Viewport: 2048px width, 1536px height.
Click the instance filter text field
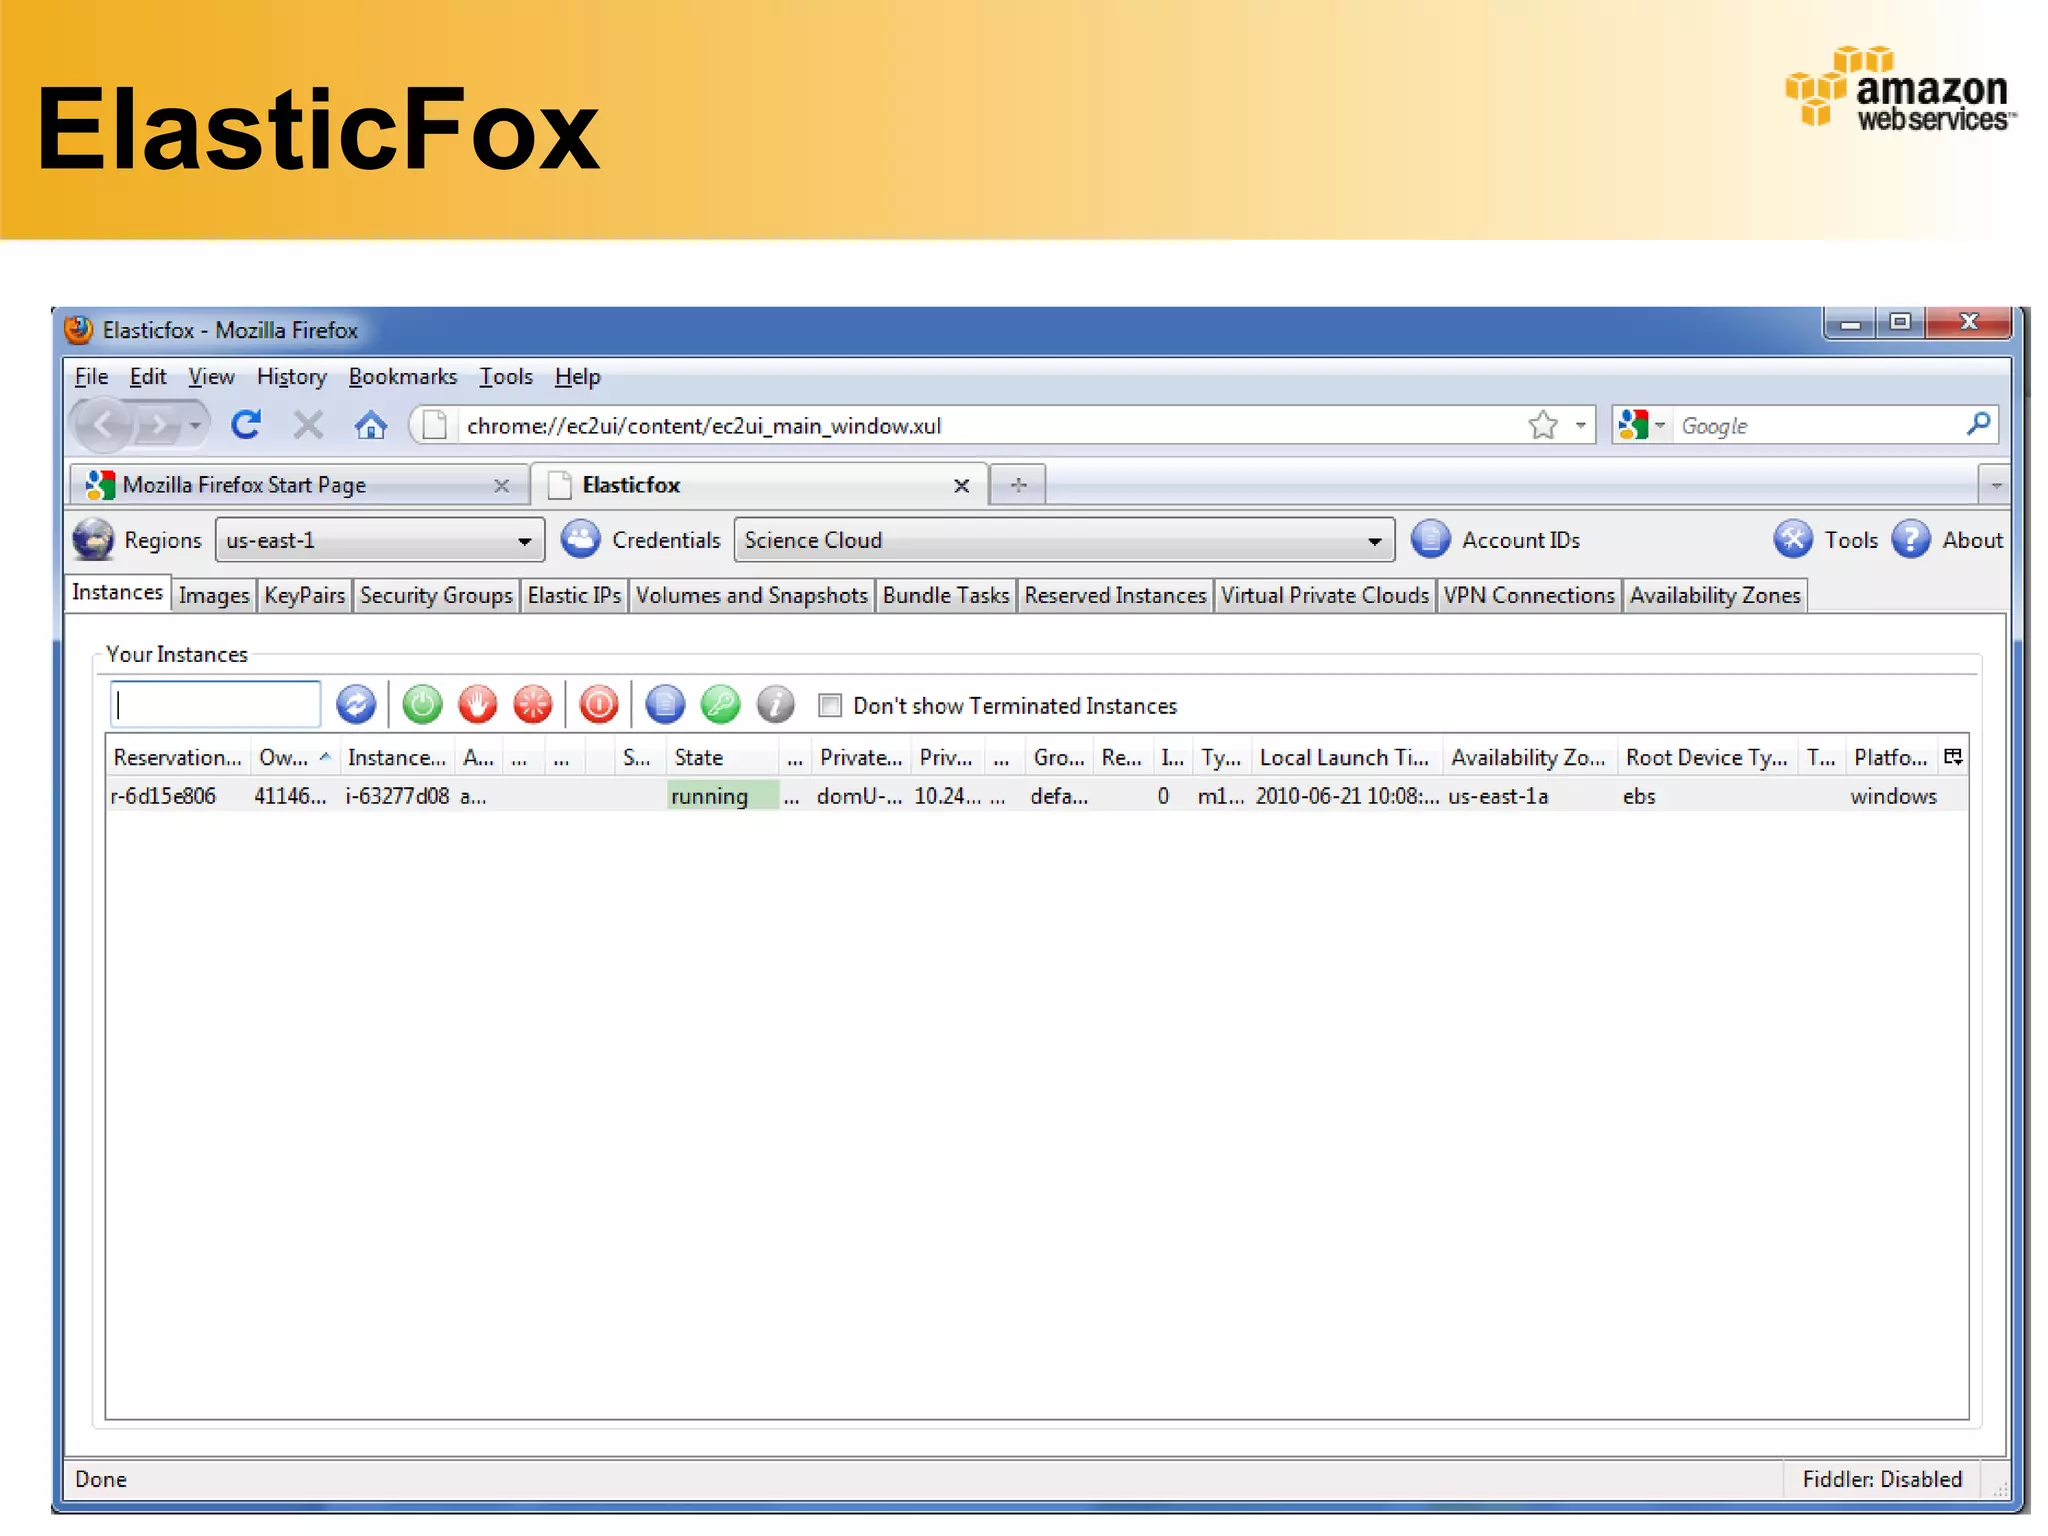coord(215,705)
